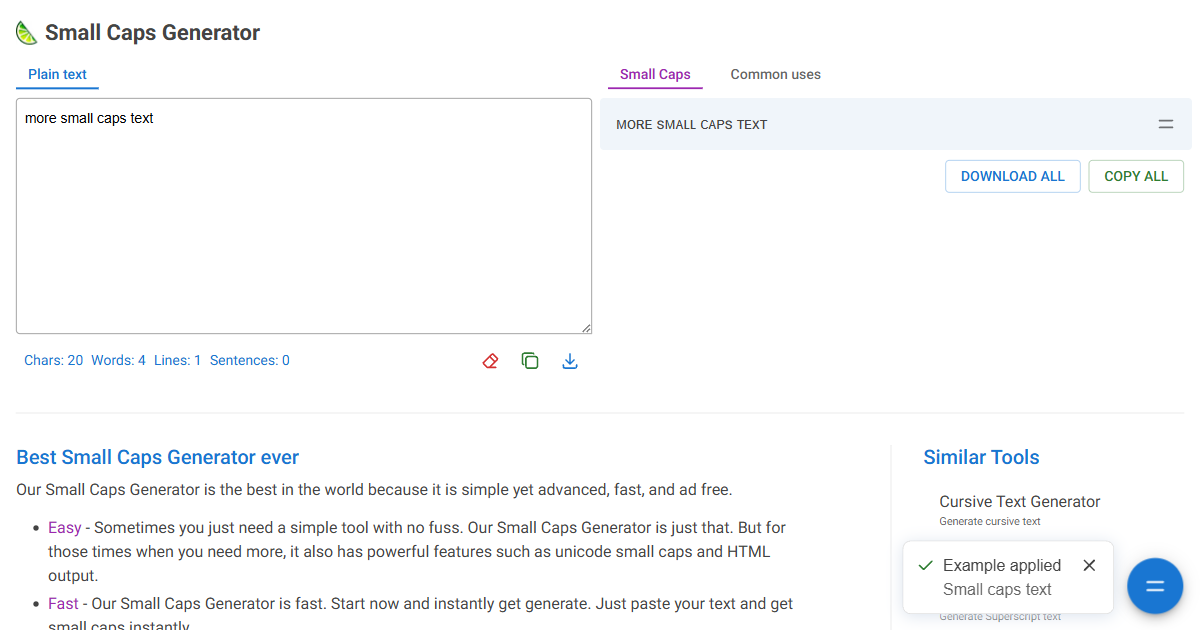Open the options icon on the small caps result row
The width and height of the screenshot is (1200, 630).
point(1166,125)
